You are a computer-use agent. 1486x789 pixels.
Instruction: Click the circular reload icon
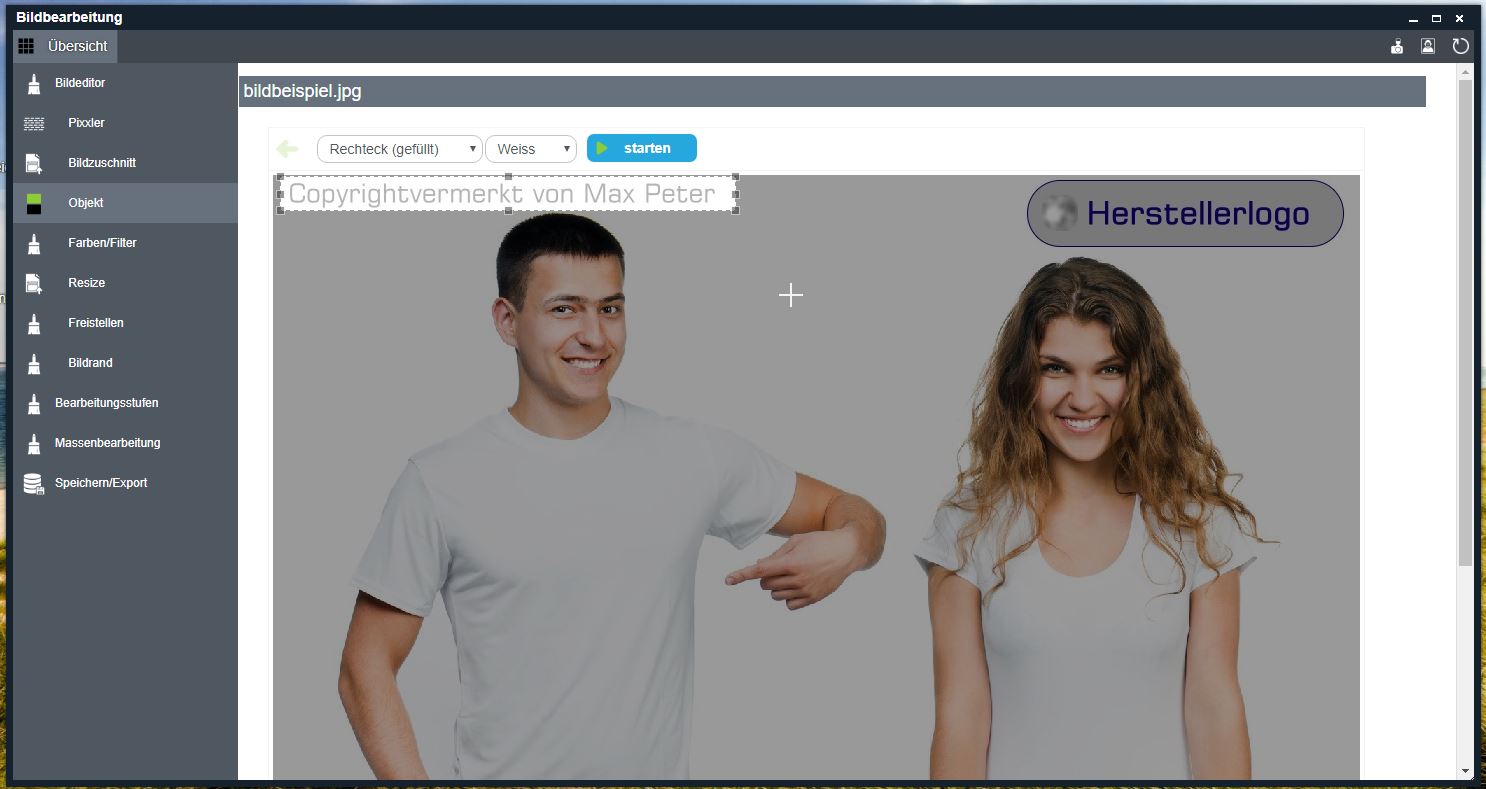pyautogui.click(x=1460, y=46)
